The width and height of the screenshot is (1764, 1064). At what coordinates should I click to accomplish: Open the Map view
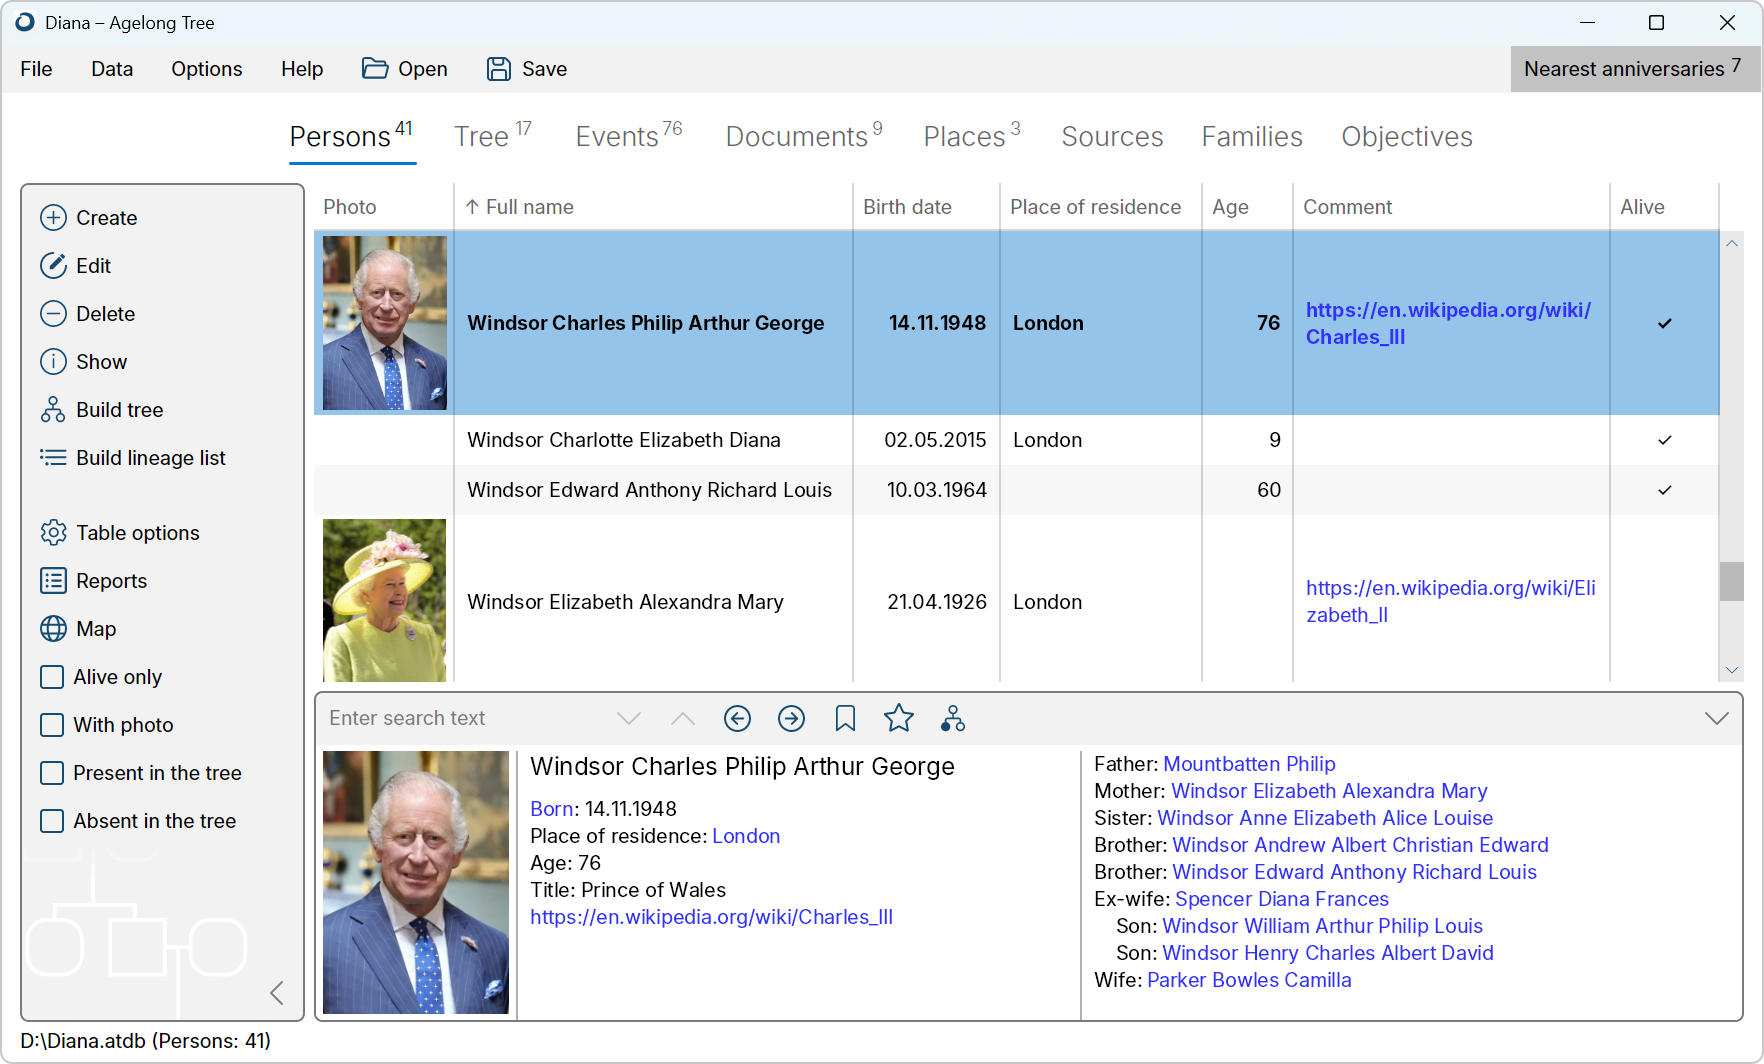[x=54, y=629]
